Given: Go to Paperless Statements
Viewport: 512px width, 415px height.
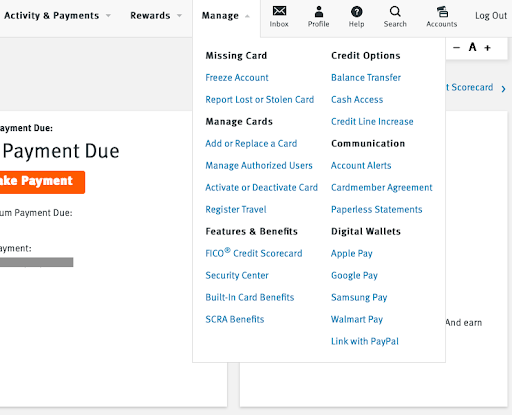Looking at the screenshot, I should tap(377, 210).
